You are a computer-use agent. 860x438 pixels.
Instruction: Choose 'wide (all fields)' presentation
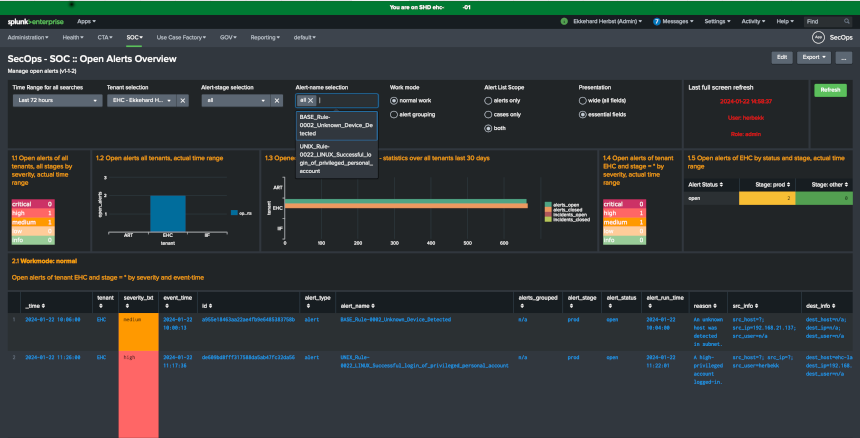(583, 101)
